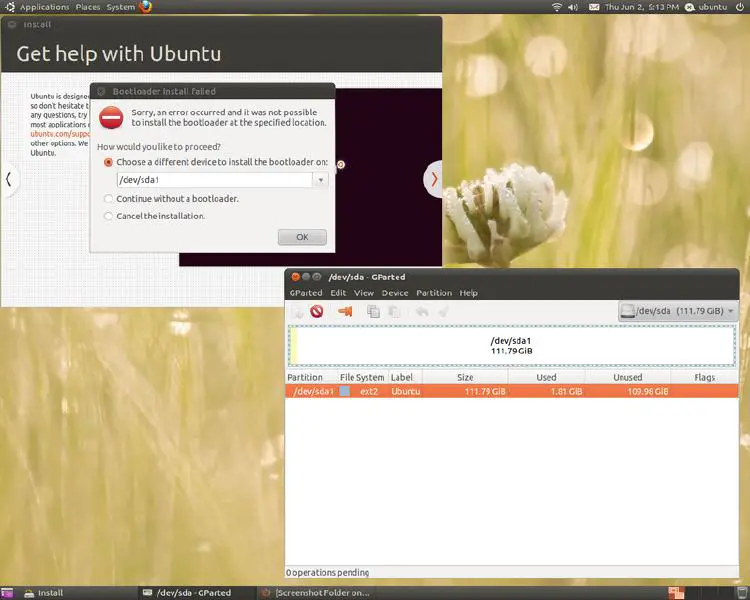Go to next installer slide with right arrow
This screenshot has height=600, width=750.
tap(433, 179)
